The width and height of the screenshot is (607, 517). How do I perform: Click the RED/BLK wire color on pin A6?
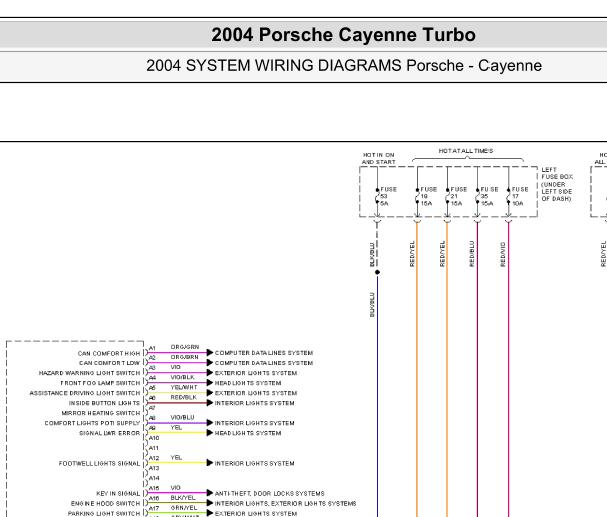click(183, 397)
